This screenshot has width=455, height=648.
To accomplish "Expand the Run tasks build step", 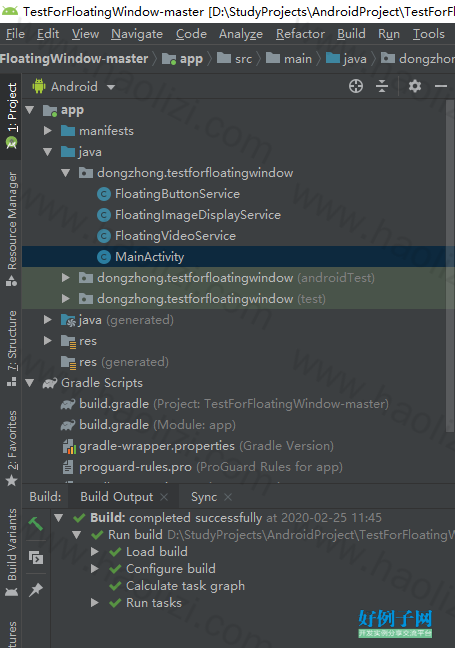I will 95,603.
